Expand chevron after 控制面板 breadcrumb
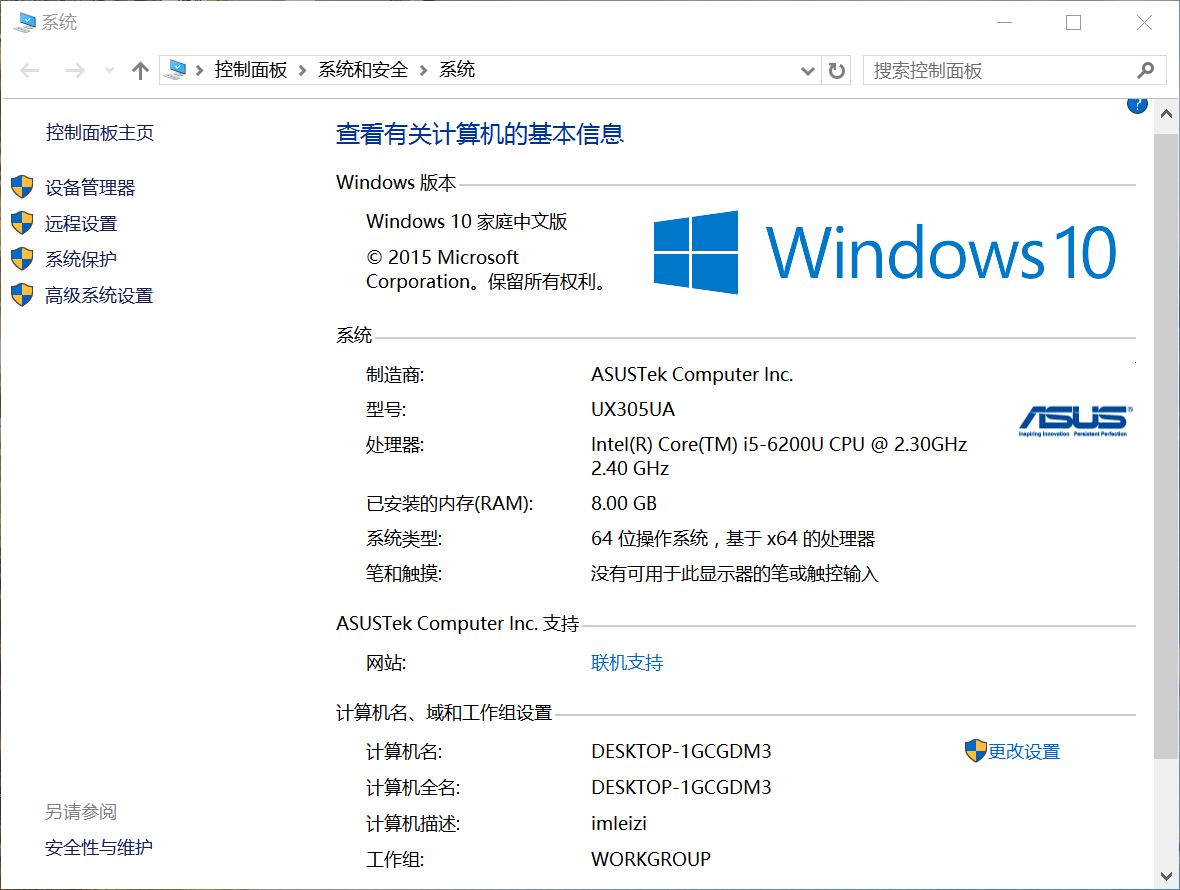 tap(303, 71)
